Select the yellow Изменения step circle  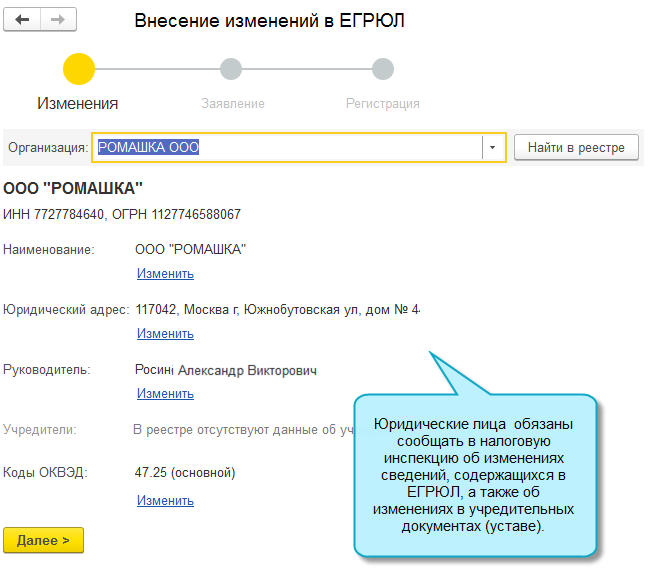tap(79, 69)
